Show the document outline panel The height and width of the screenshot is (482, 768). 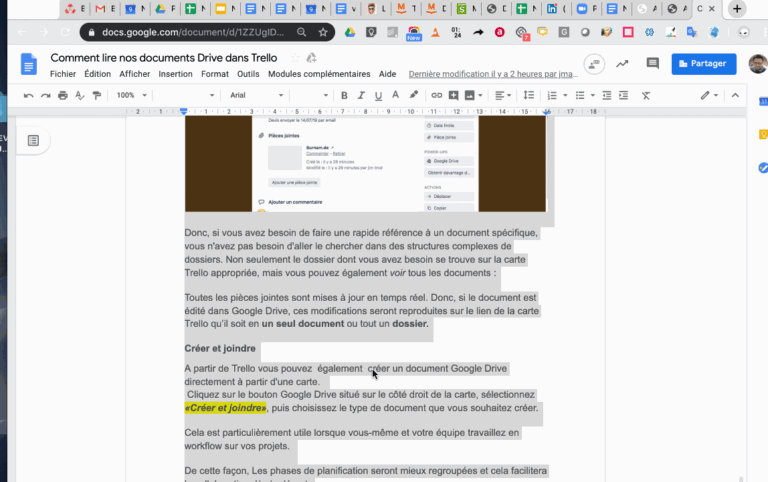[x=33, y=141]
